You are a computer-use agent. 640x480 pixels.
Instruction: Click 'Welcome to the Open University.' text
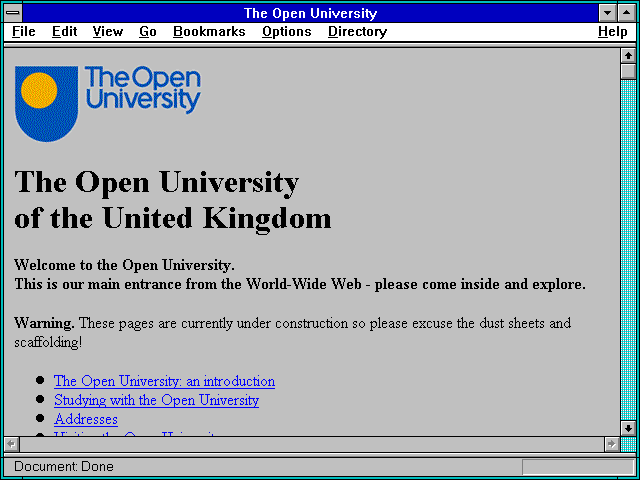[124, 265]
